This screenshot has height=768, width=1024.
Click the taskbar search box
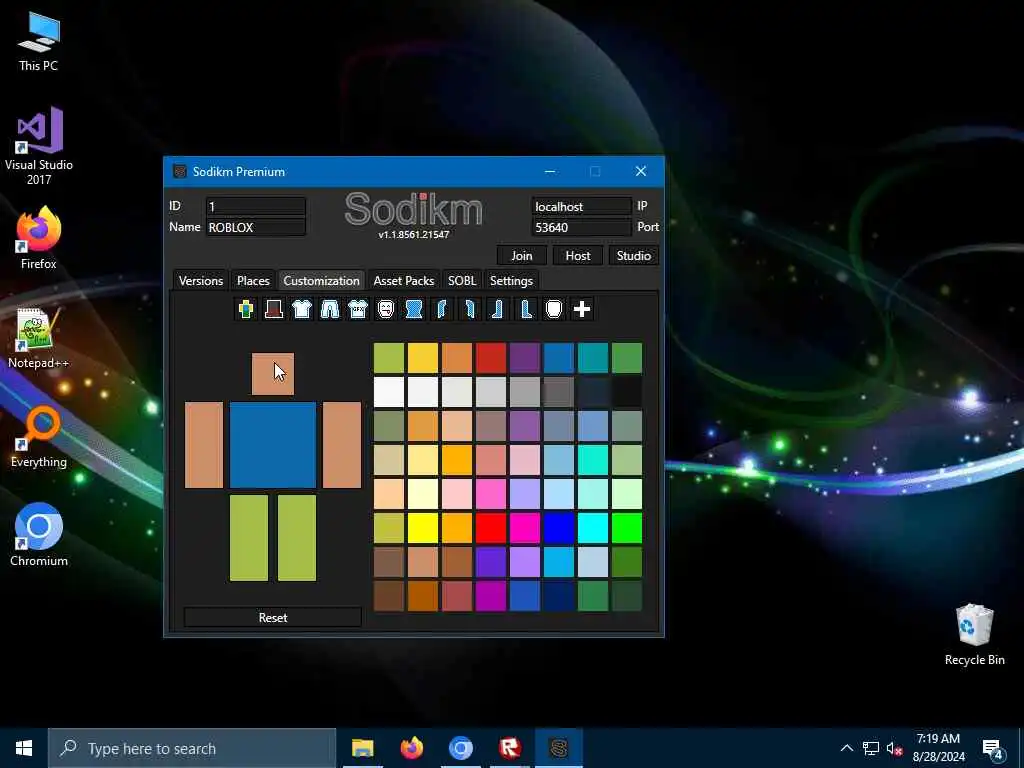click(x=192, y=748)
